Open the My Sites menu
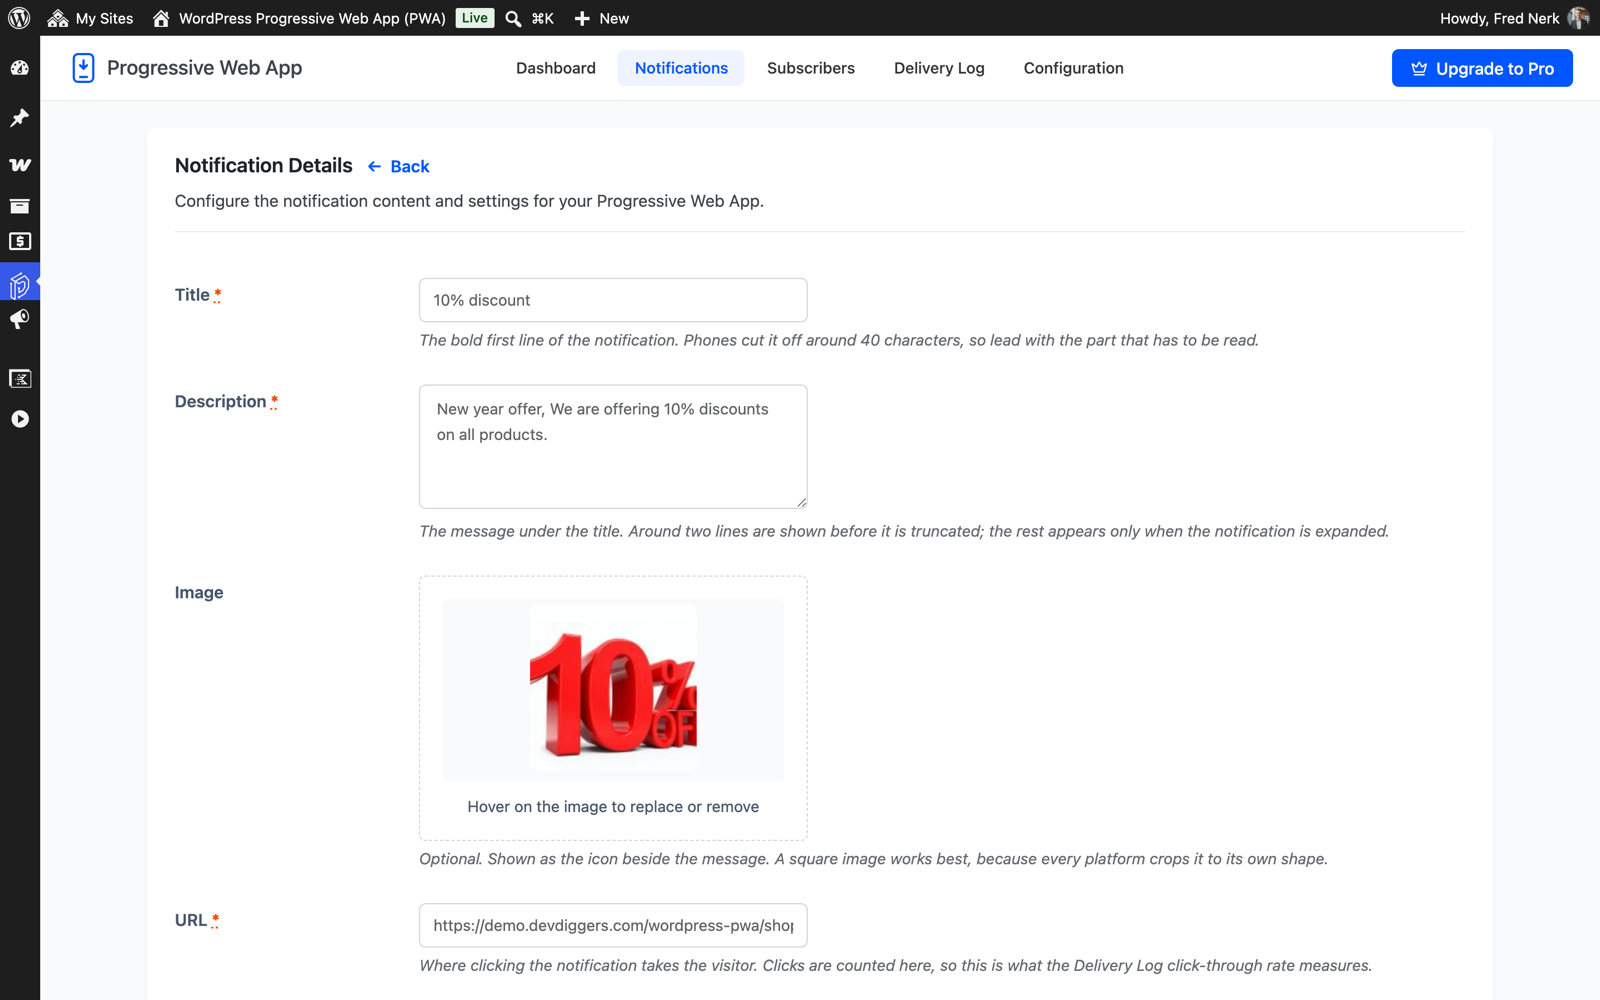This screenshot has height=1000, width=1600. pyautogui.click(x=90, y=18)
